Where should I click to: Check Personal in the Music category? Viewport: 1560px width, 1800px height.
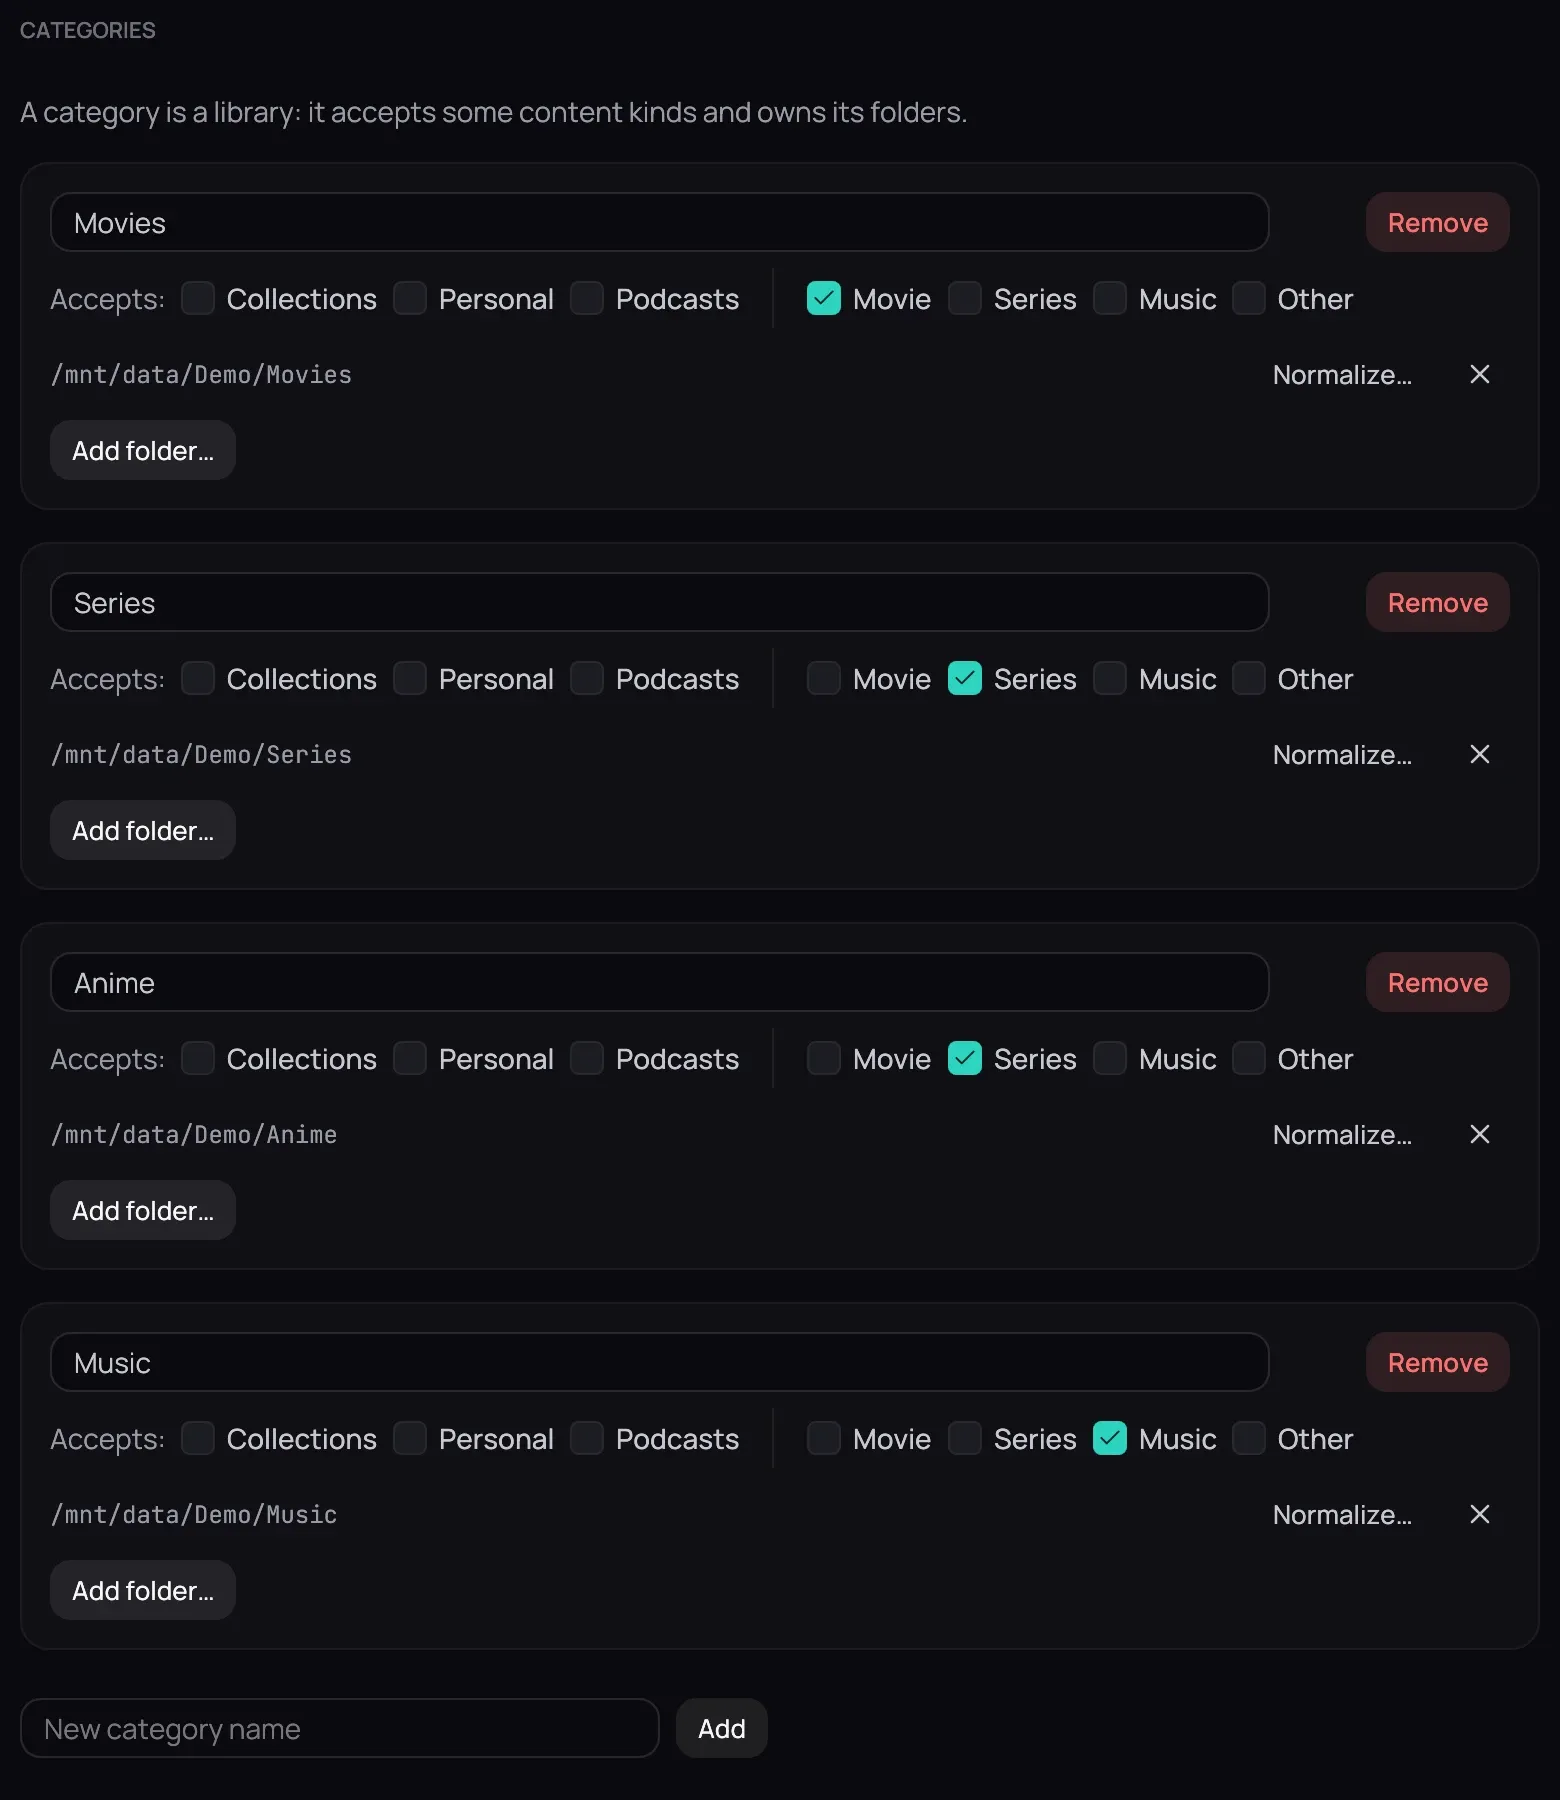tap(410, 1438)
